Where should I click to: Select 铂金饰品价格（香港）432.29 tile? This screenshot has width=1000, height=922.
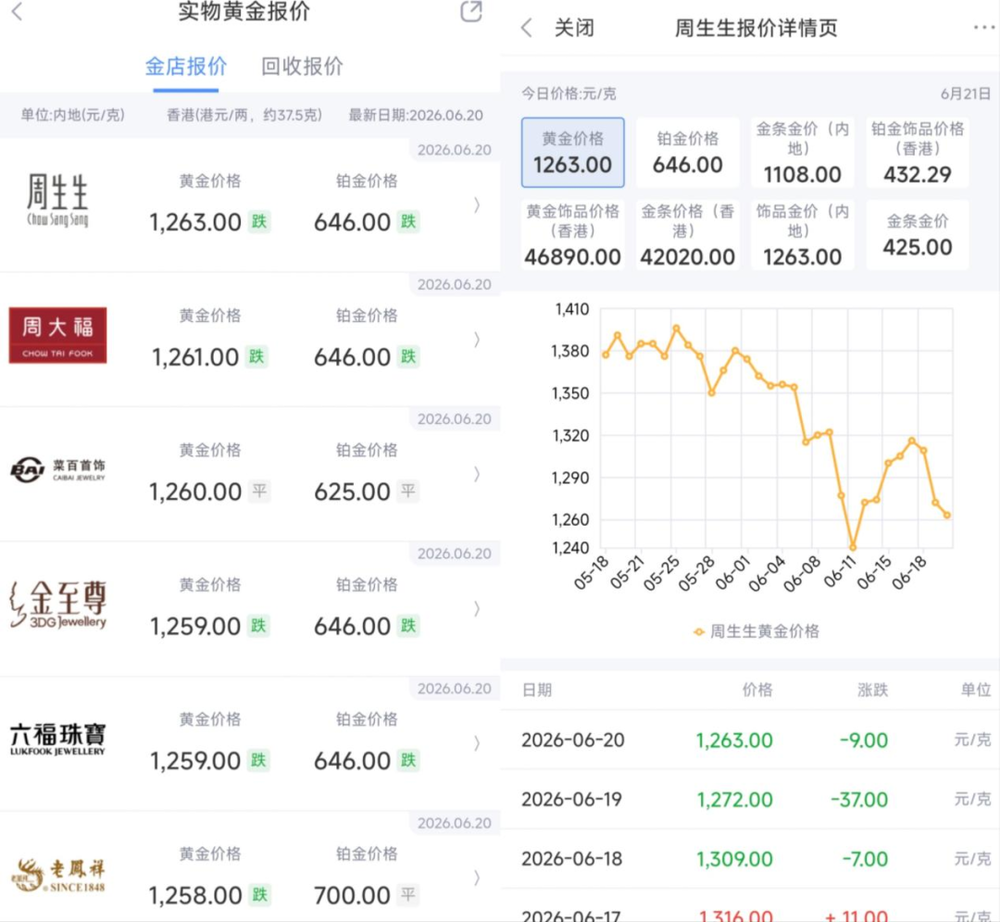click(917, 152)
